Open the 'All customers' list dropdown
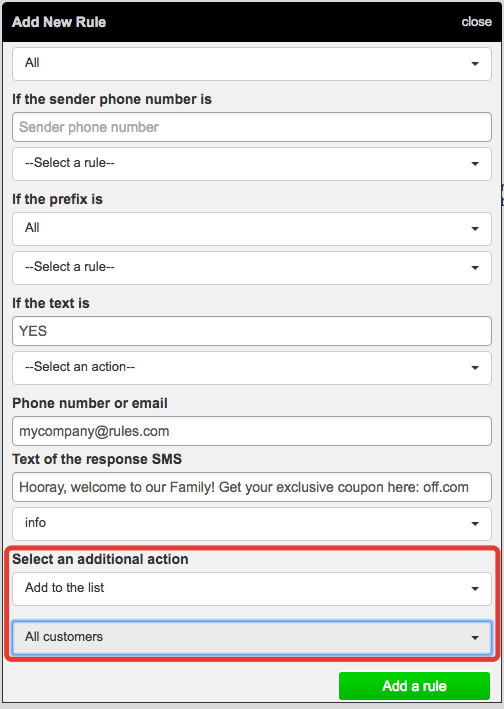Screen dimensions: 504x709 252,638
